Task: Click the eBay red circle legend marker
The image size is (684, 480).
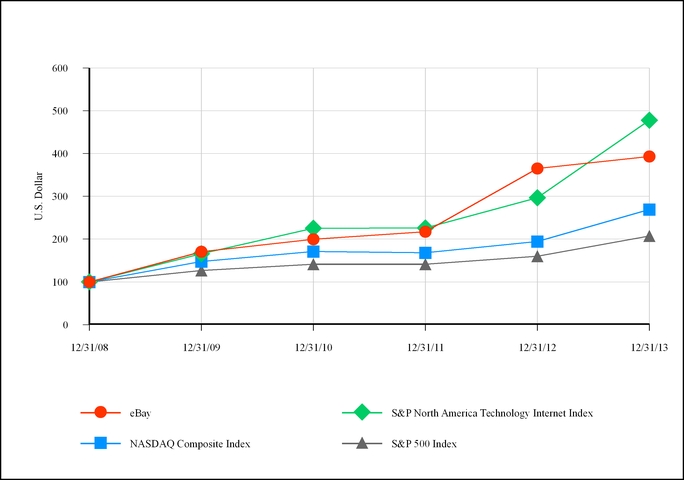Action: (x=99, y=412)
